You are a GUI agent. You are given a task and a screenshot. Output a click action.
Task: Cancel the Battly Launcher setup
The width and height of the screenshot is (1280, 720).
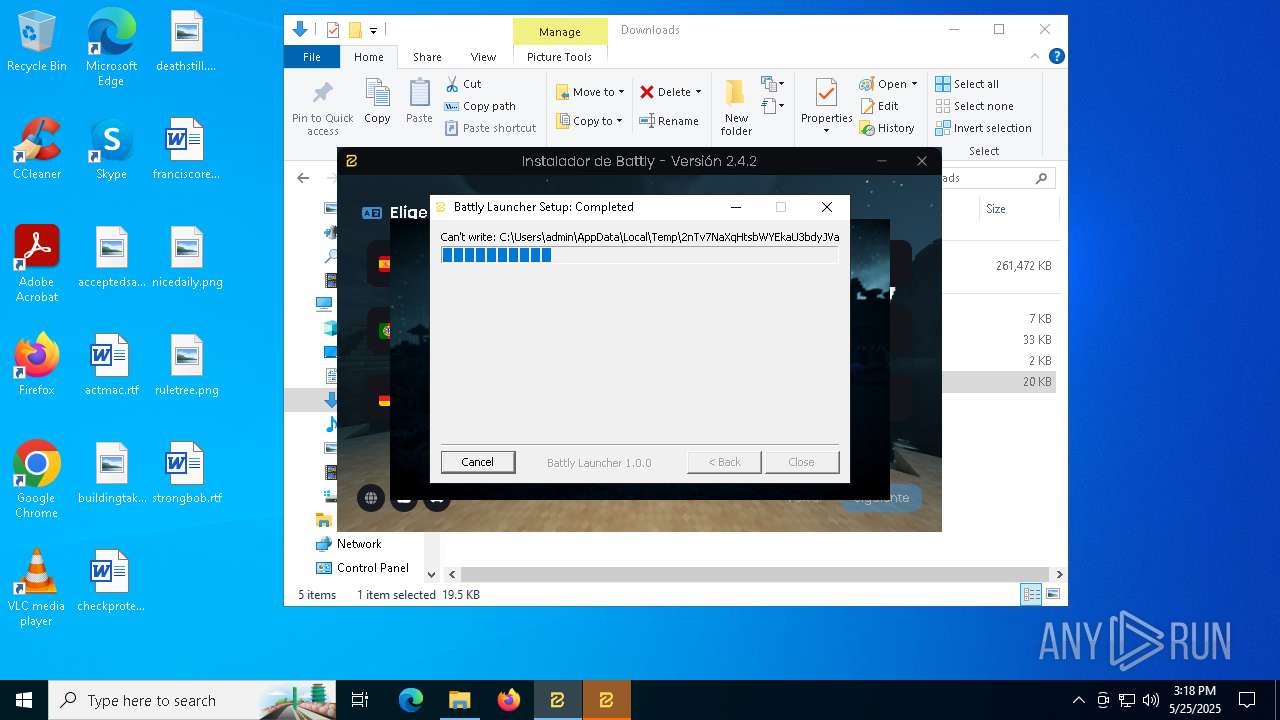point(478,462)
